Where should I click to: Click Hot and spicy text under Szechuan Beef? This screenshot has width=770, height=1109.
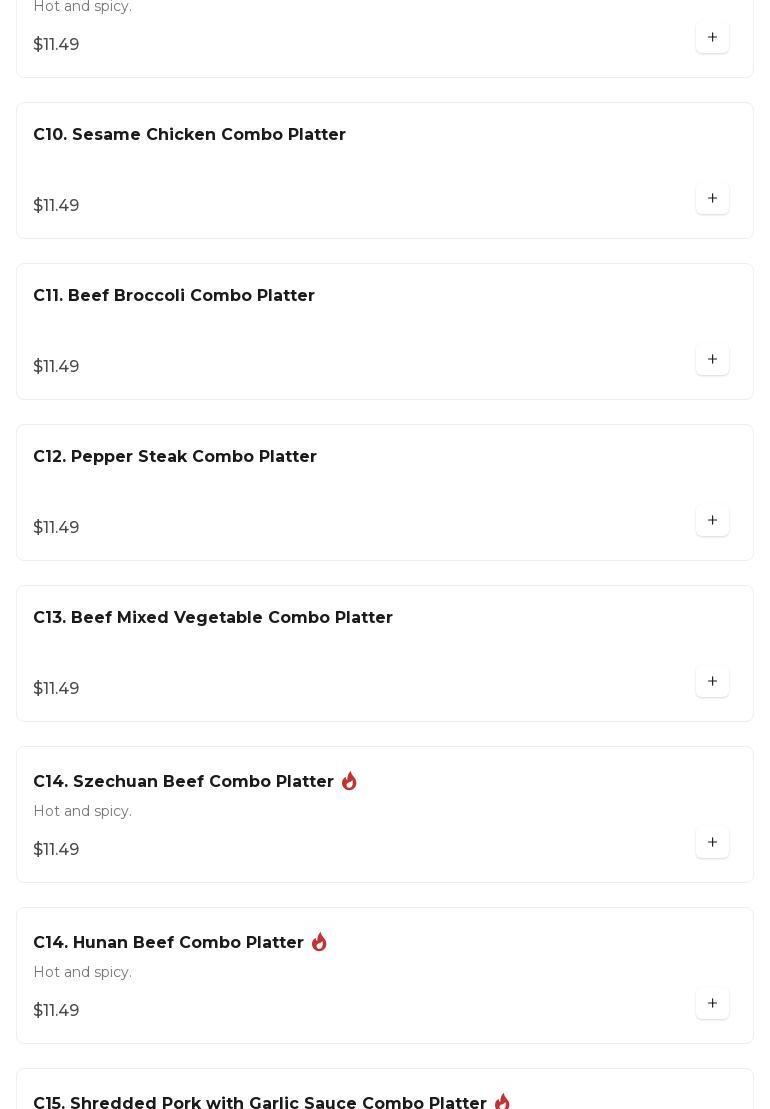pos(83,811)
